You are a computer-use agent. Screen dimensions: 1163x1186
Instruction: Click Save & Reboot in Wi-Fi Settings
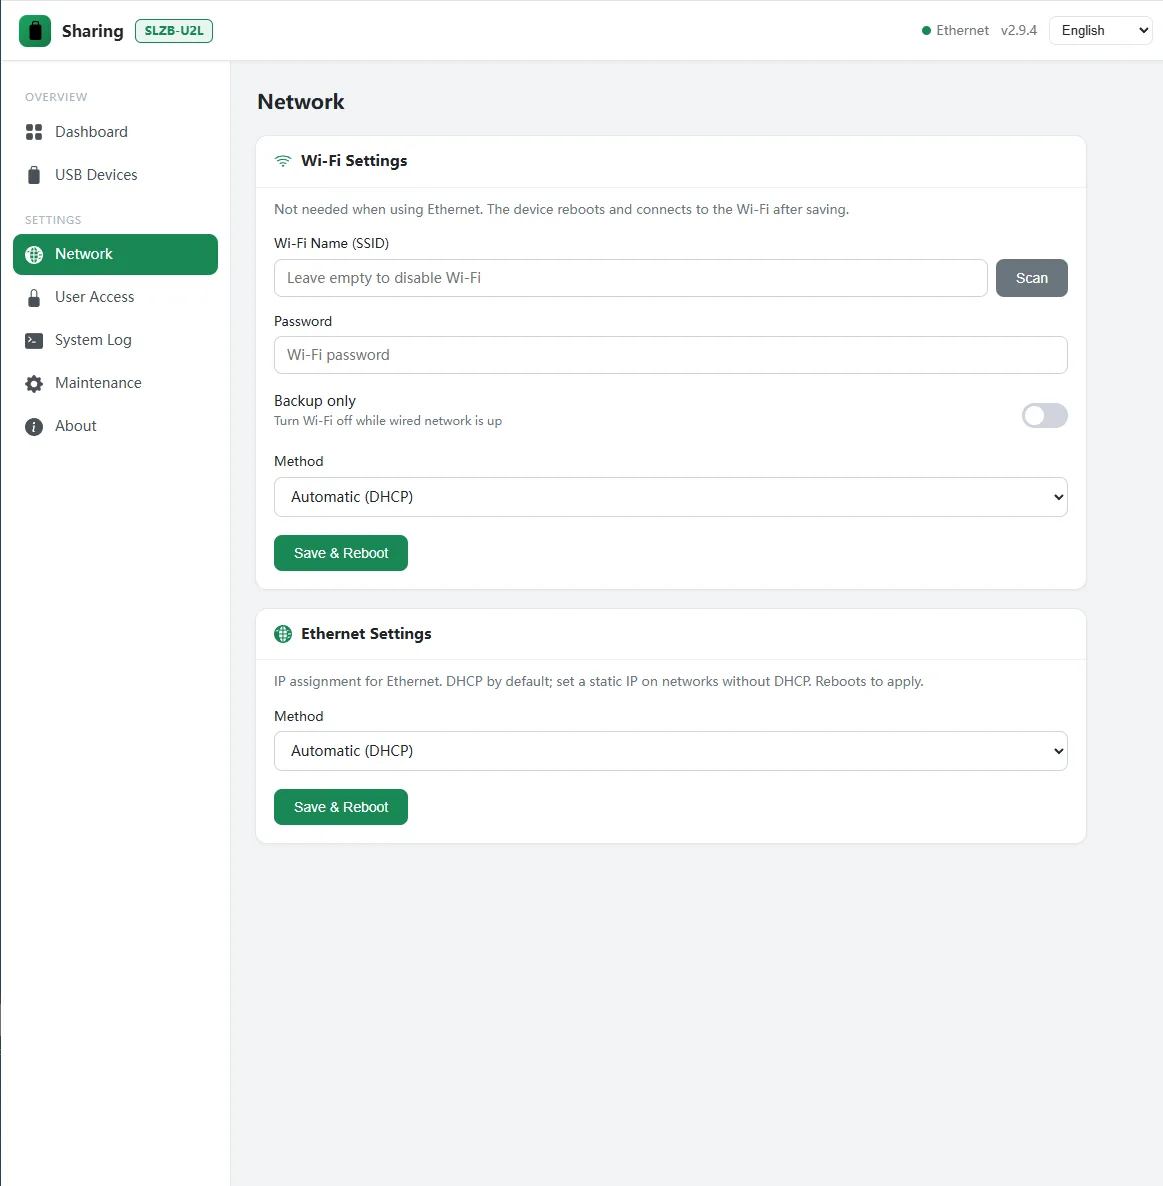coord(341,553)
